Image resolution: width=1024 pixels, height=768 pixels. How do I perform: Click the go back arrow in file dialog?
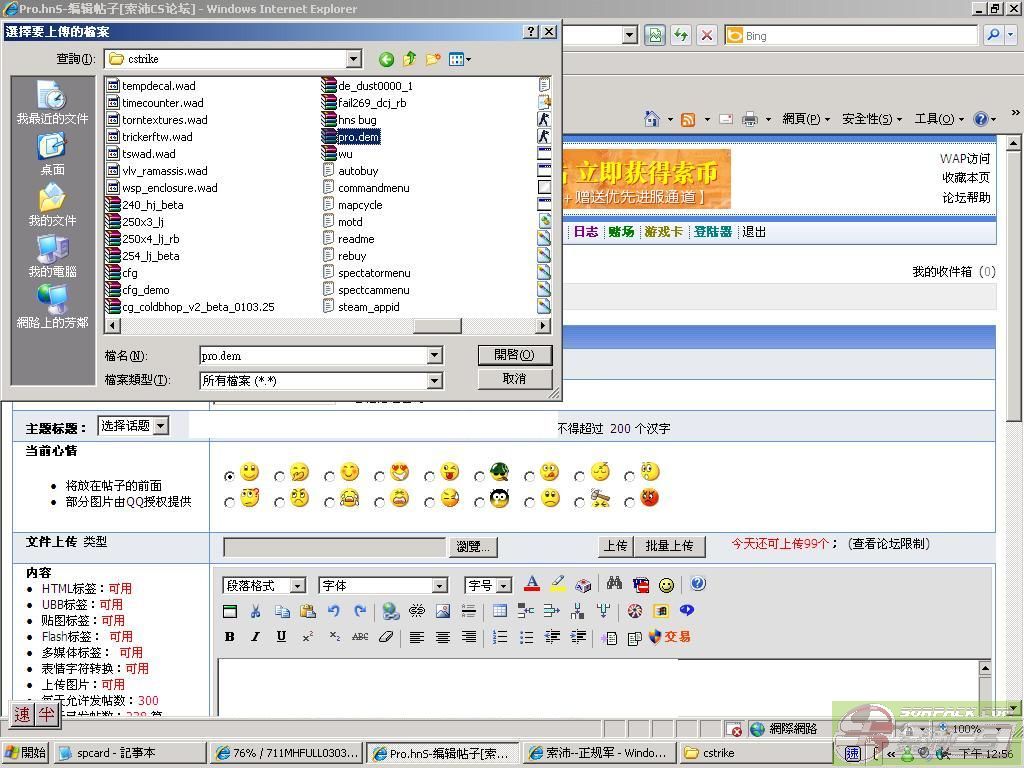coord(386,60)
